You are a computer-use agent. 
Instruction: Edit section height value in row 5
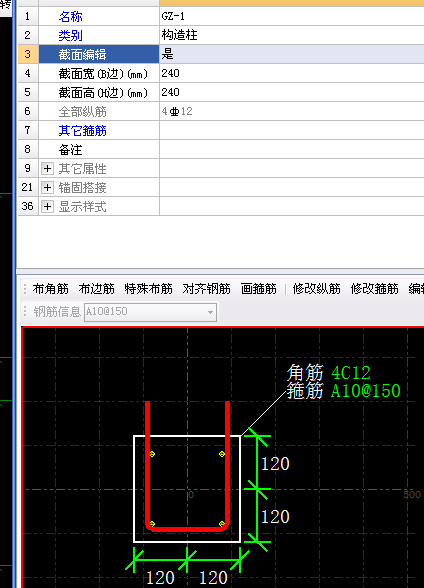[x=292, y=92]
